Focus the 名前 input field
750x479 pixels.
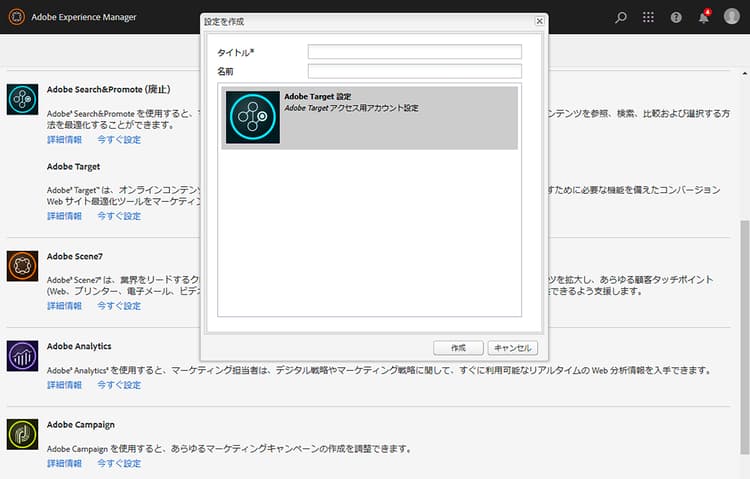(415, 71)
